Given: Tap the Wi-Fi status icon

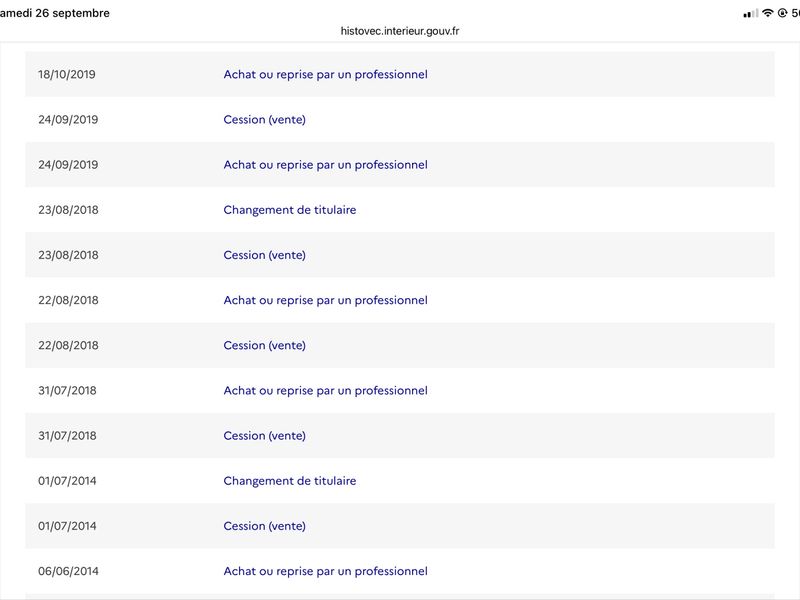Looking at the screenshot, I should pyautogui.click(x=767, y=13).
